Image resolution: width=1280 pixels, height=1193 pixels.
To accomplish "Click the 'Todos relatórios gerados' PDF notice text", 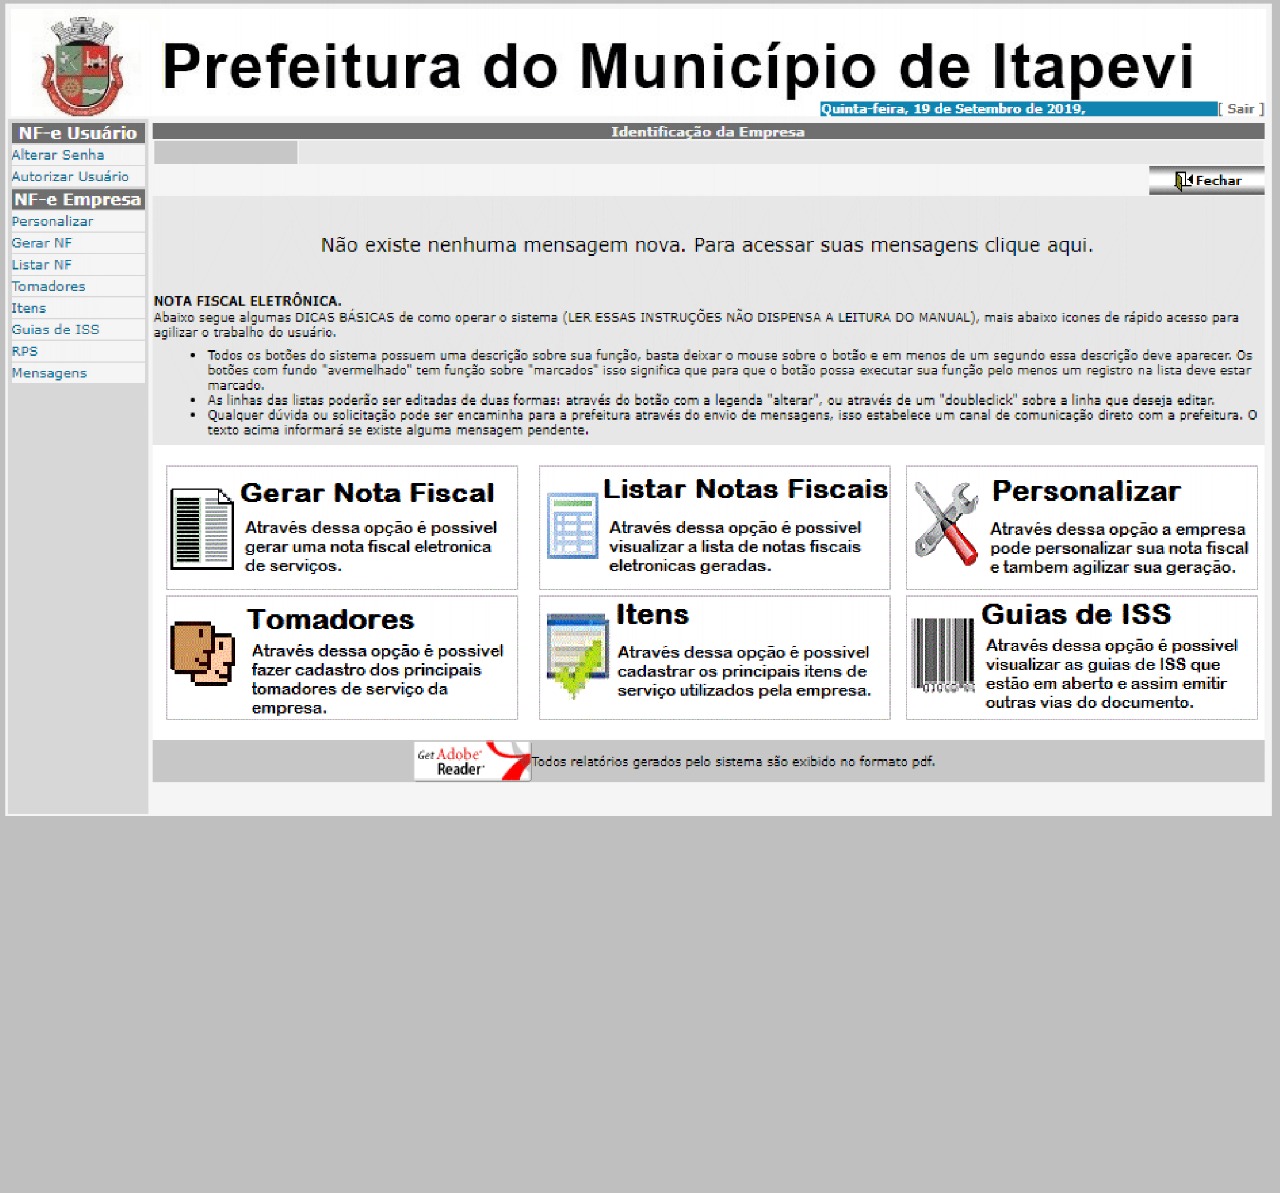I will [x=733, y=762].
